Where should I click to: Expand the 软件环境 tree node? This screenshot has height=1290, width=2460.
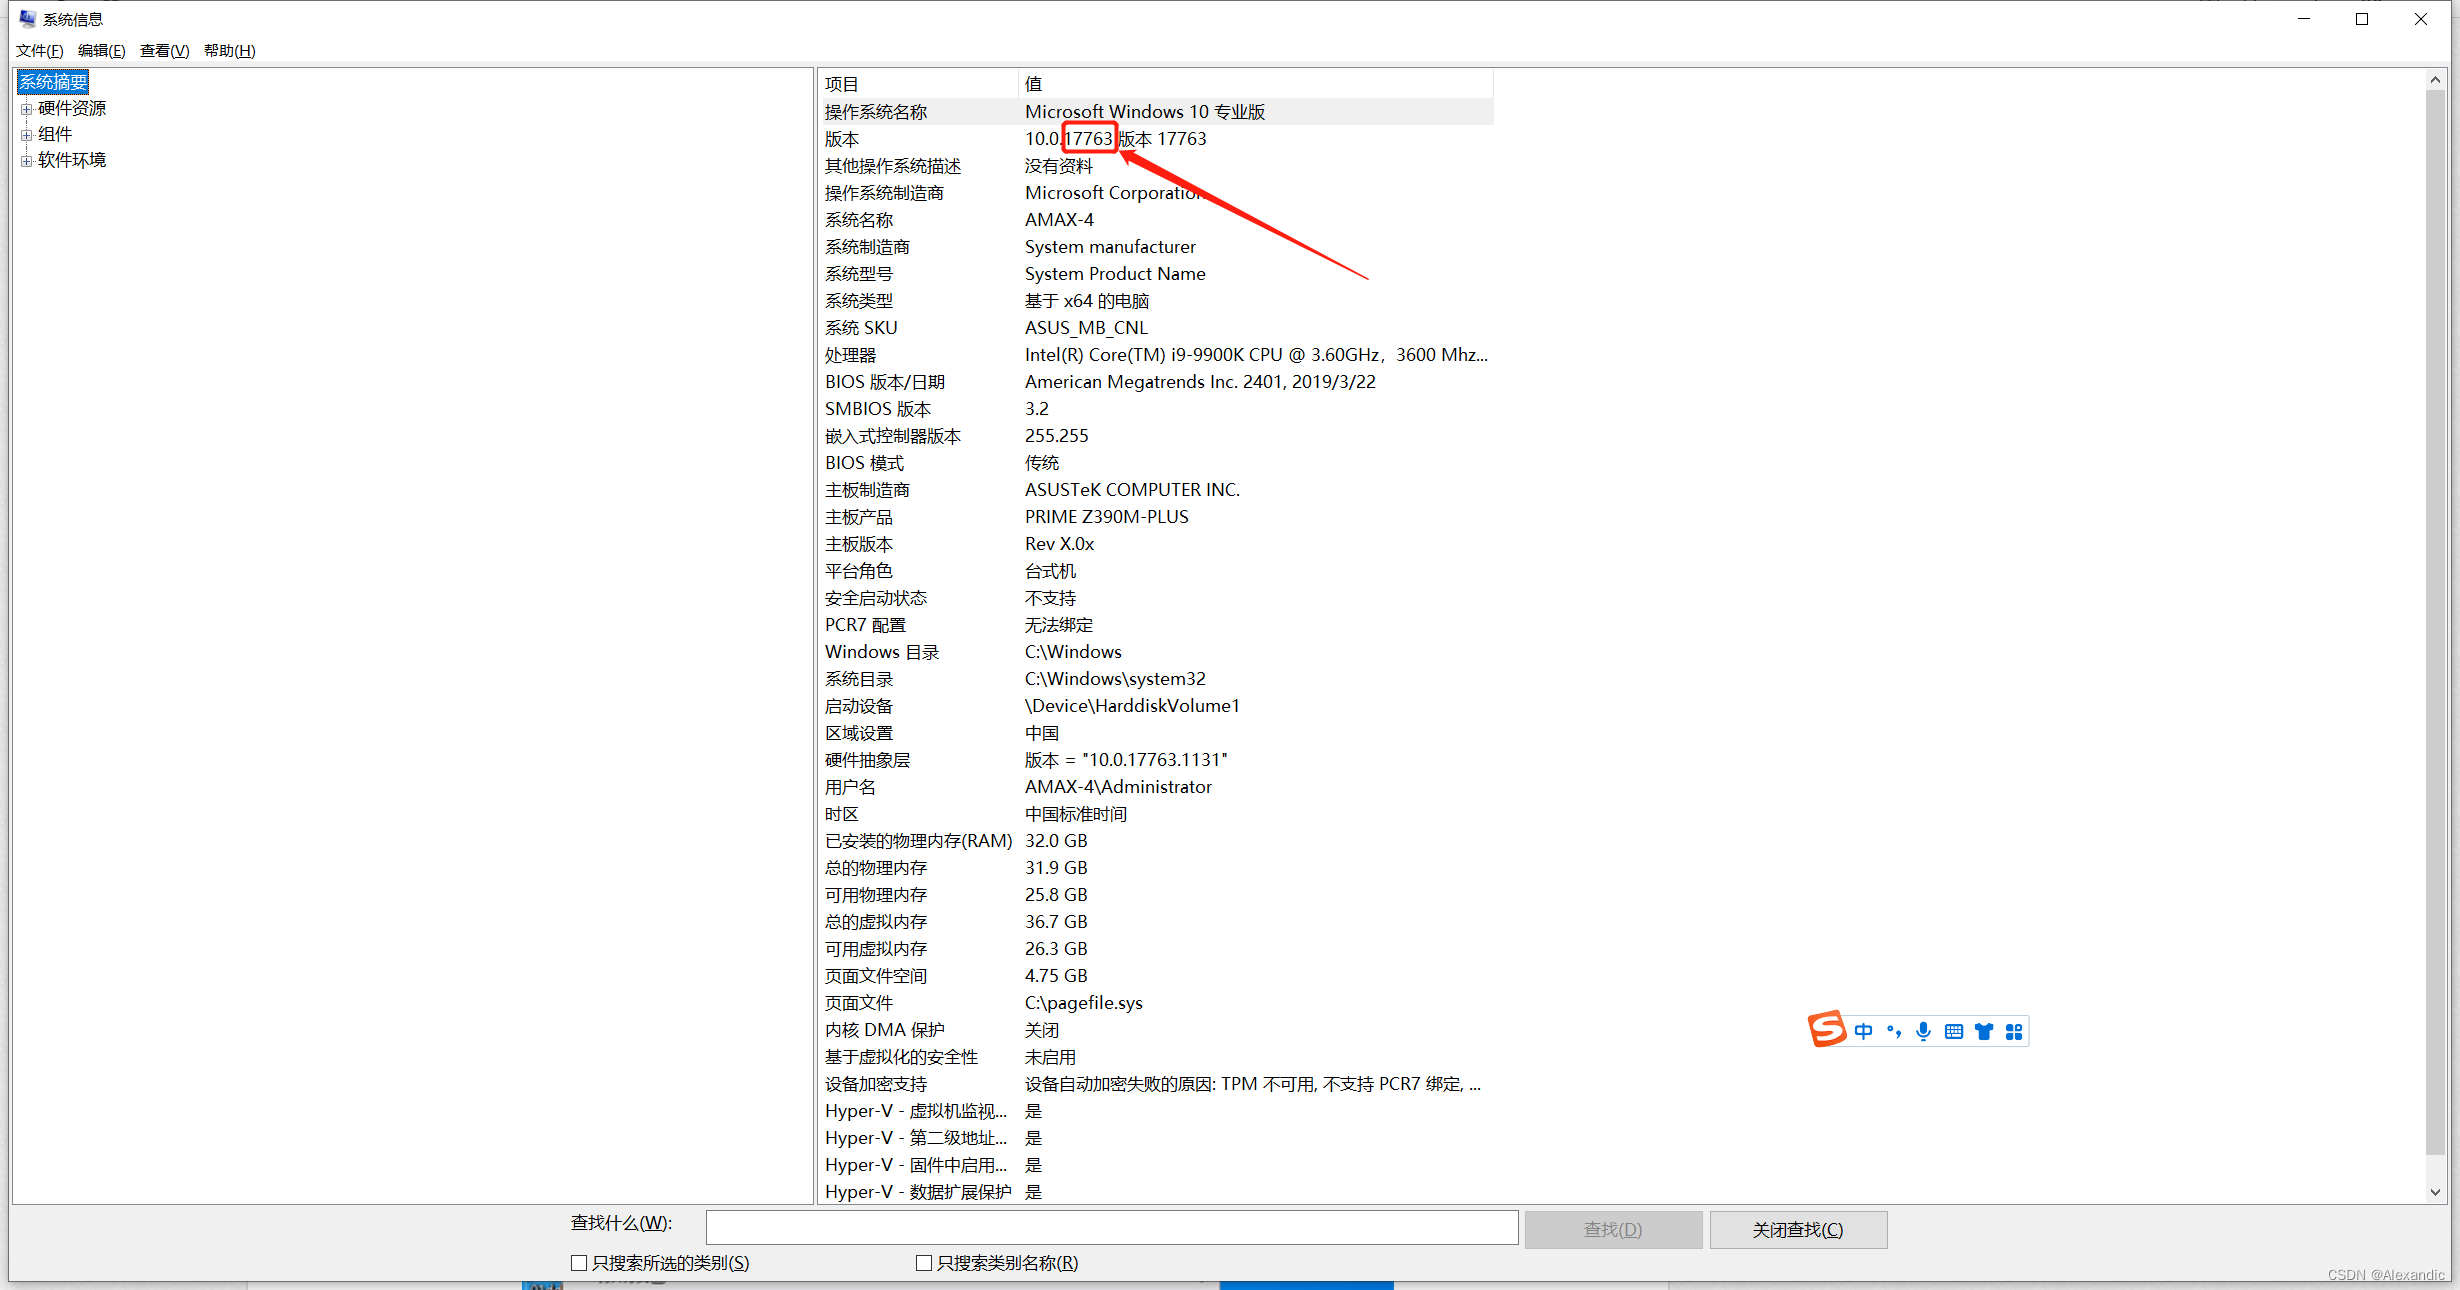coord(26,161)
